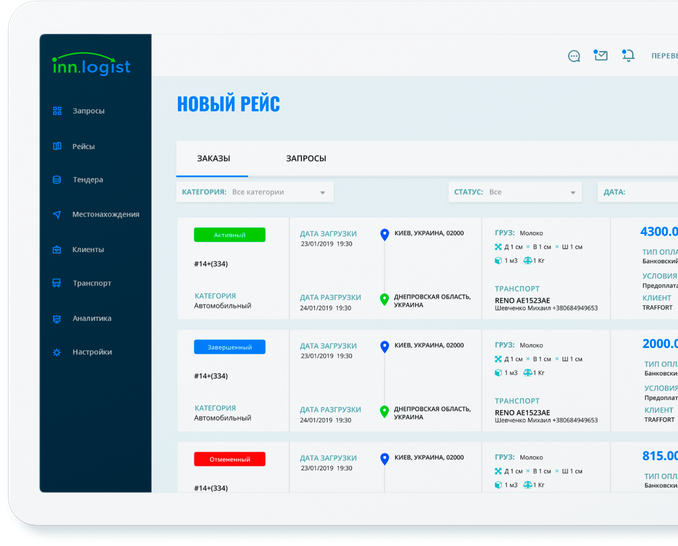Click weight icon in Отмененный order

coord(528,485)
